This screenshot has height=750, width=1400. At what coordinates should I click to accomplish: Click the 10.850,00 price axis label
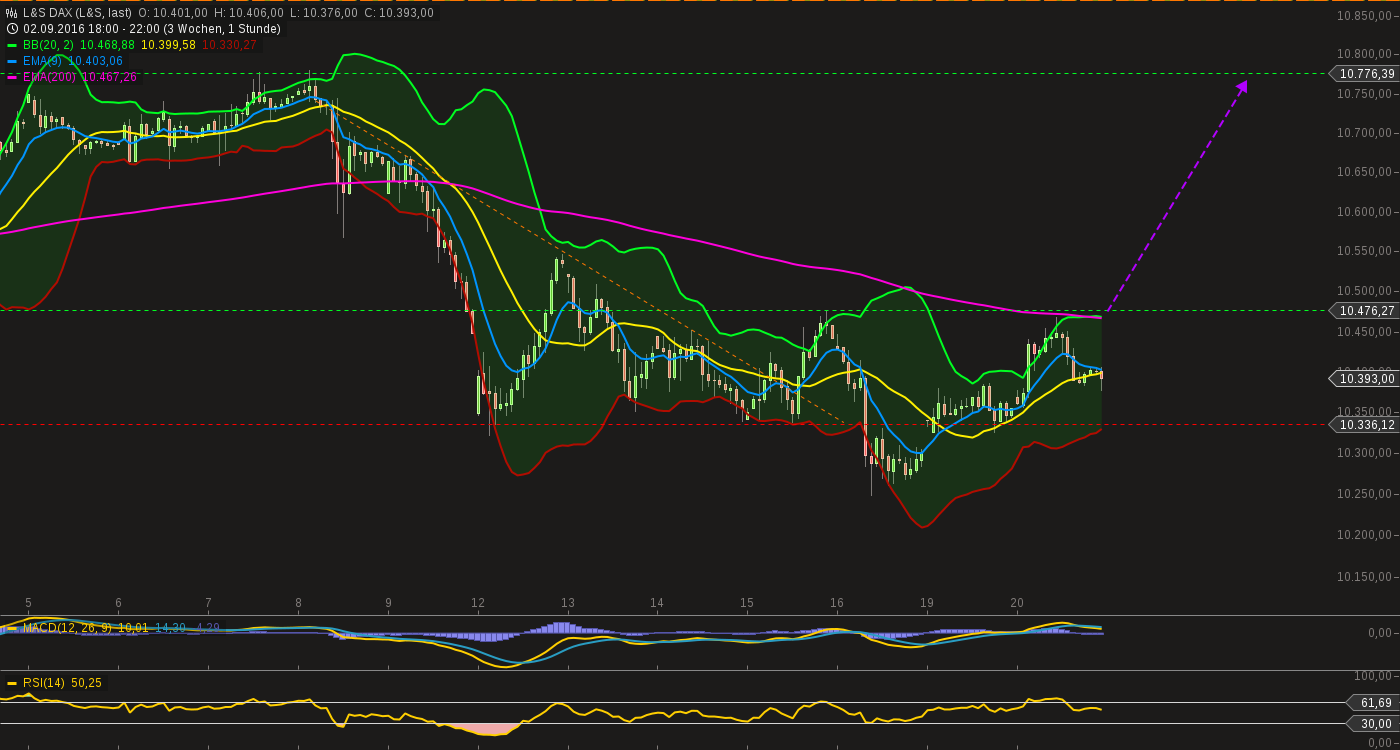point(1366,16)
